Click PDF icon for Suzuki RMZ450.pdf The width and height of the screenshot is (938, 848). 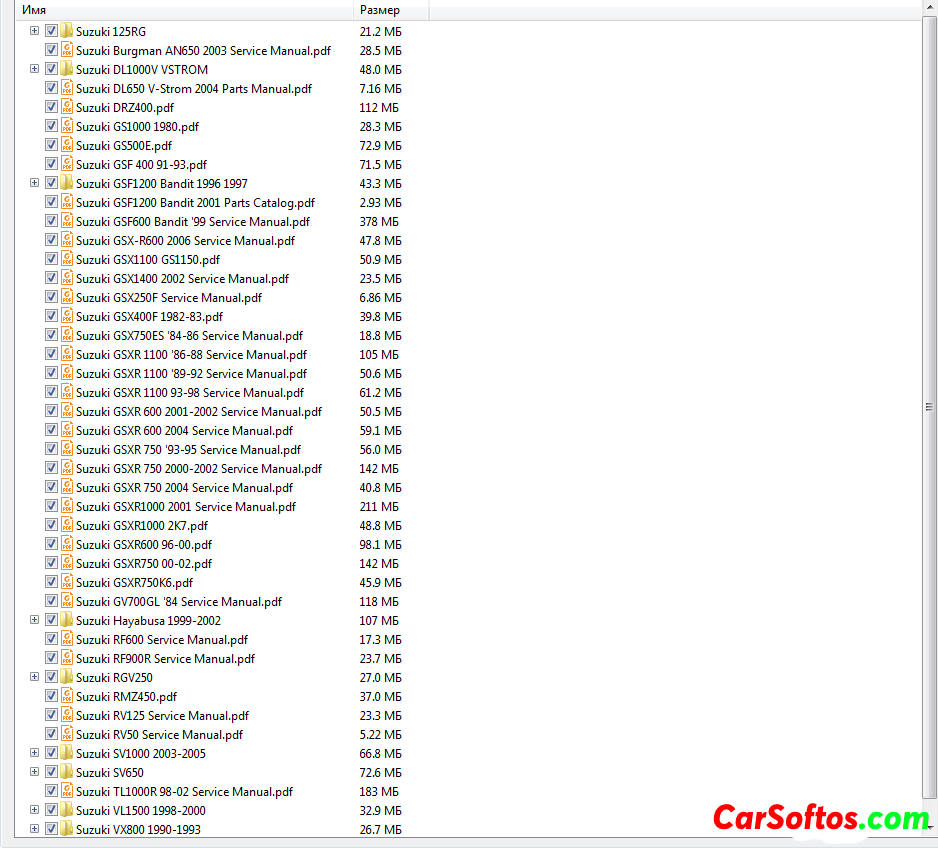pos(67,697)
